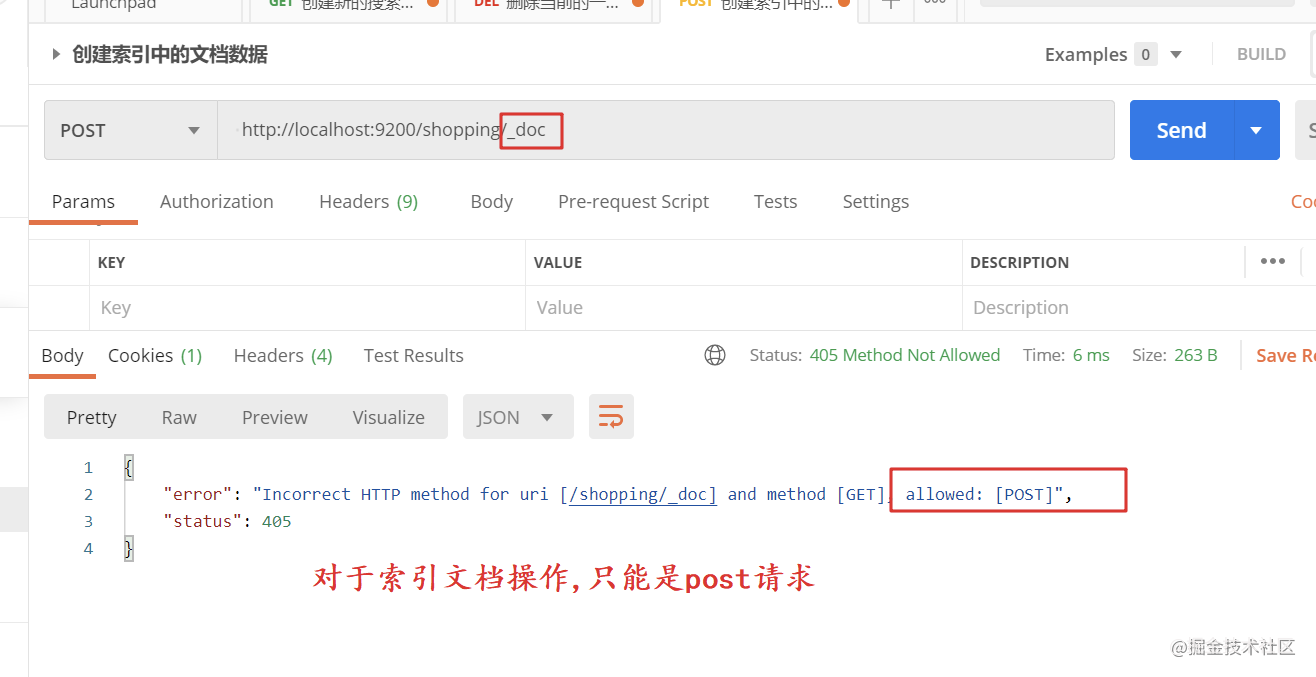Click the network globe icon
Image resolution: width=1316 pixels, height=677 pixels.
715,355
